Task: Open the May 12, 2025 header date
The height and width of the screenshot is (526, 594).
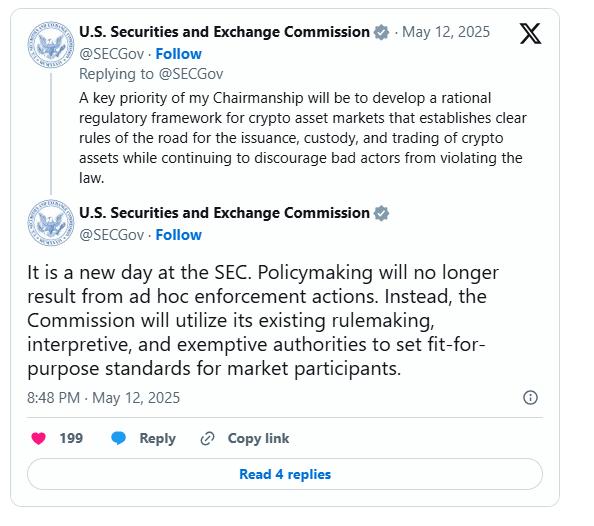Action: (x=446, y=32)
